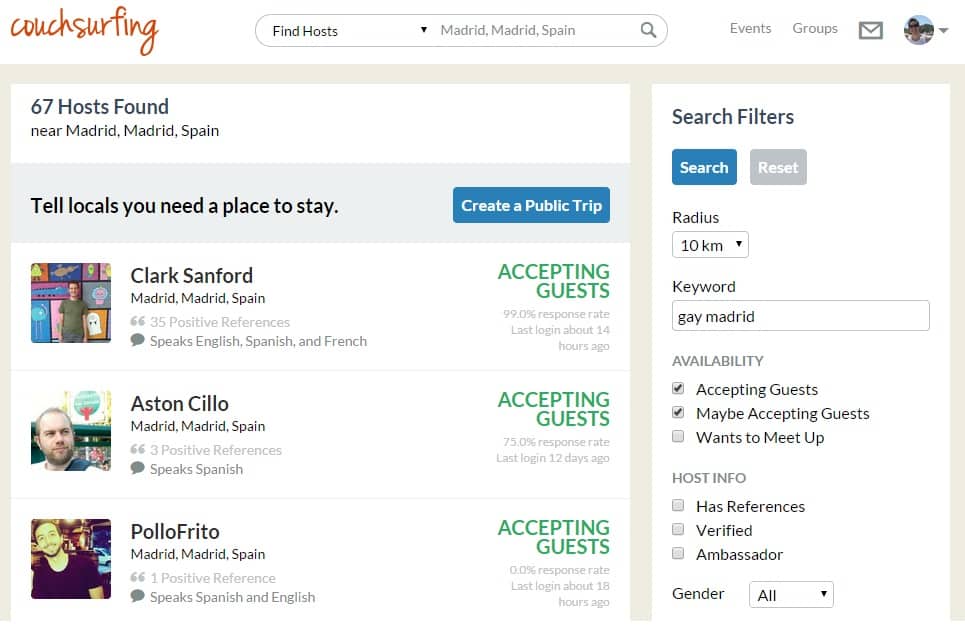
Task: Click the Couchsurfing logo
Action: pyautogui.click(x=84, y=30)
